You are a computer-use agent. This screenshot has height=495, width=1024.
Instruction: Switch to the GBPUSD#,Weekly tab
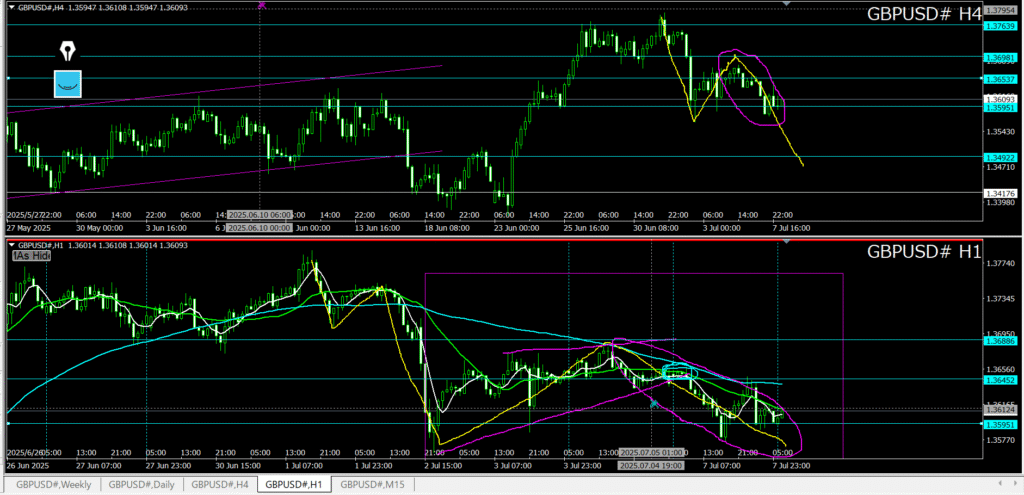tap(50, 484)
